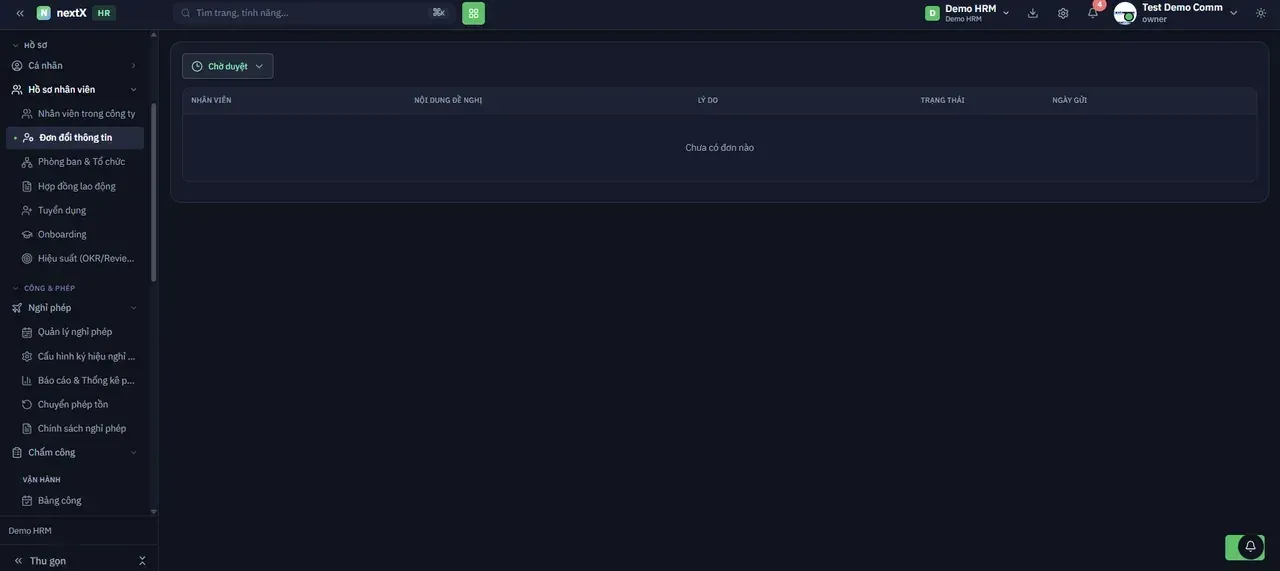1280x571 pixels.
Task: Expand 'Cá nhân' menu item
Action: coord(75,65)
